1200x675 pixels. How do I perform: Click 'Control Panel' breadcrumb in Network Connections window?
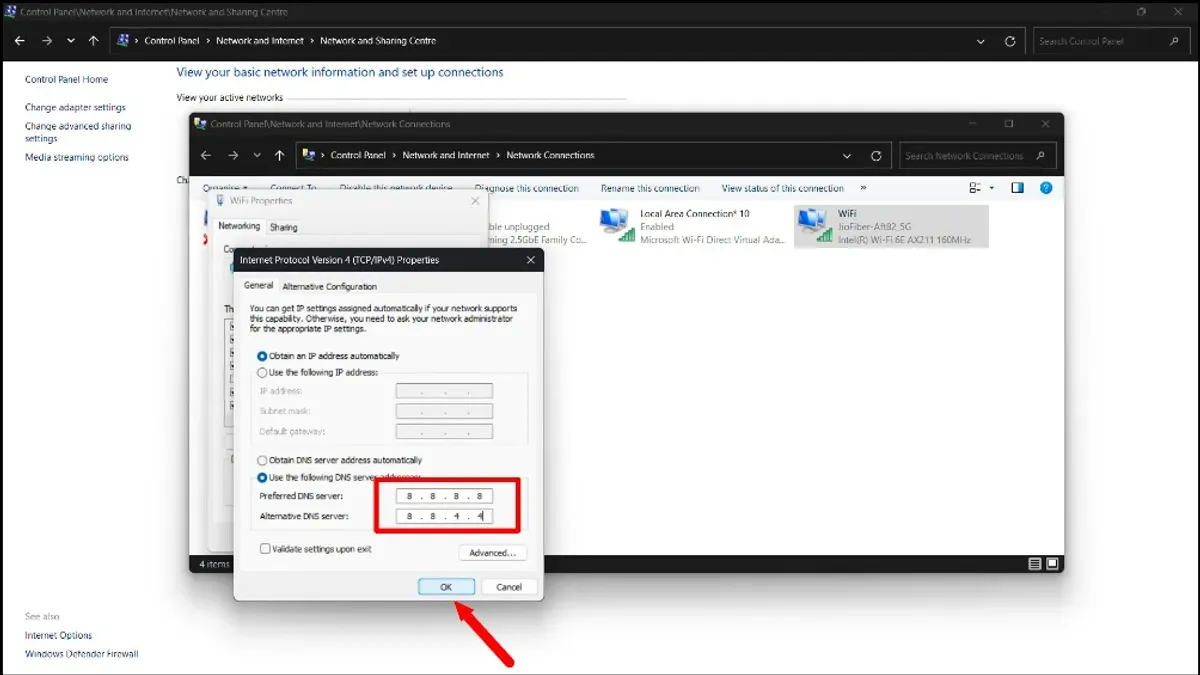pyautogui.click(x=359, y=156)
